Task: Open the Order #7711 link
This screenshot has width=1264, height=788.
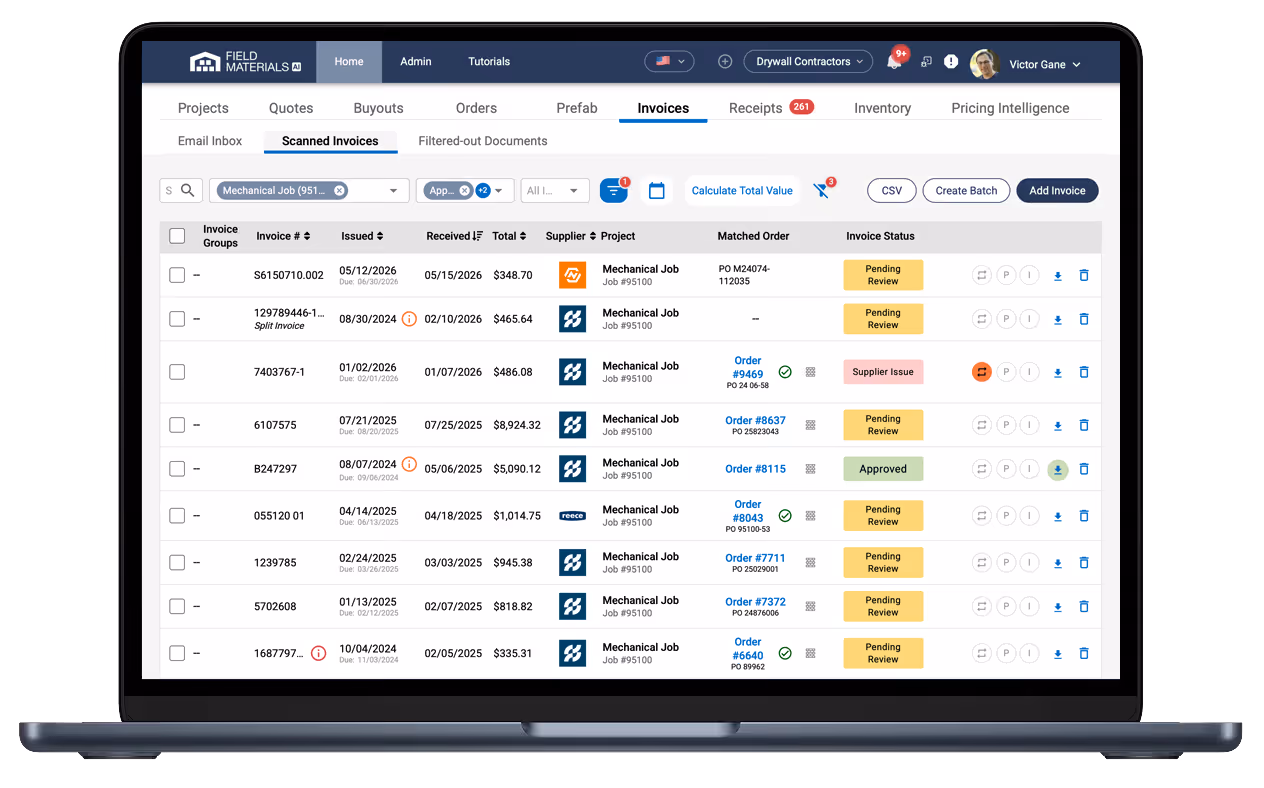Action: (x=755, y=558)
